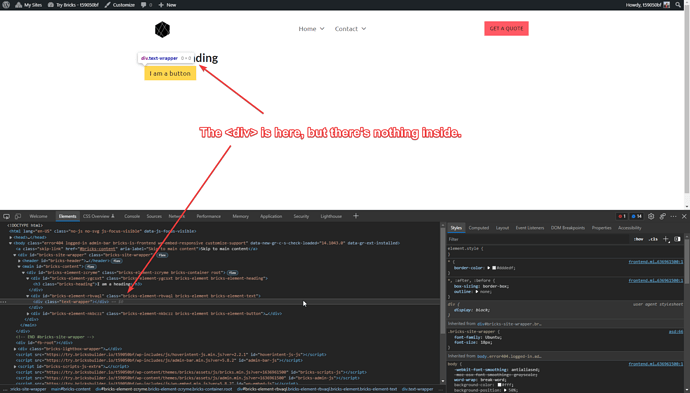This screenshot has width=690, height=393.
Task: Open stylesheet link beside border-color rule
Action: tap(656, 262)
